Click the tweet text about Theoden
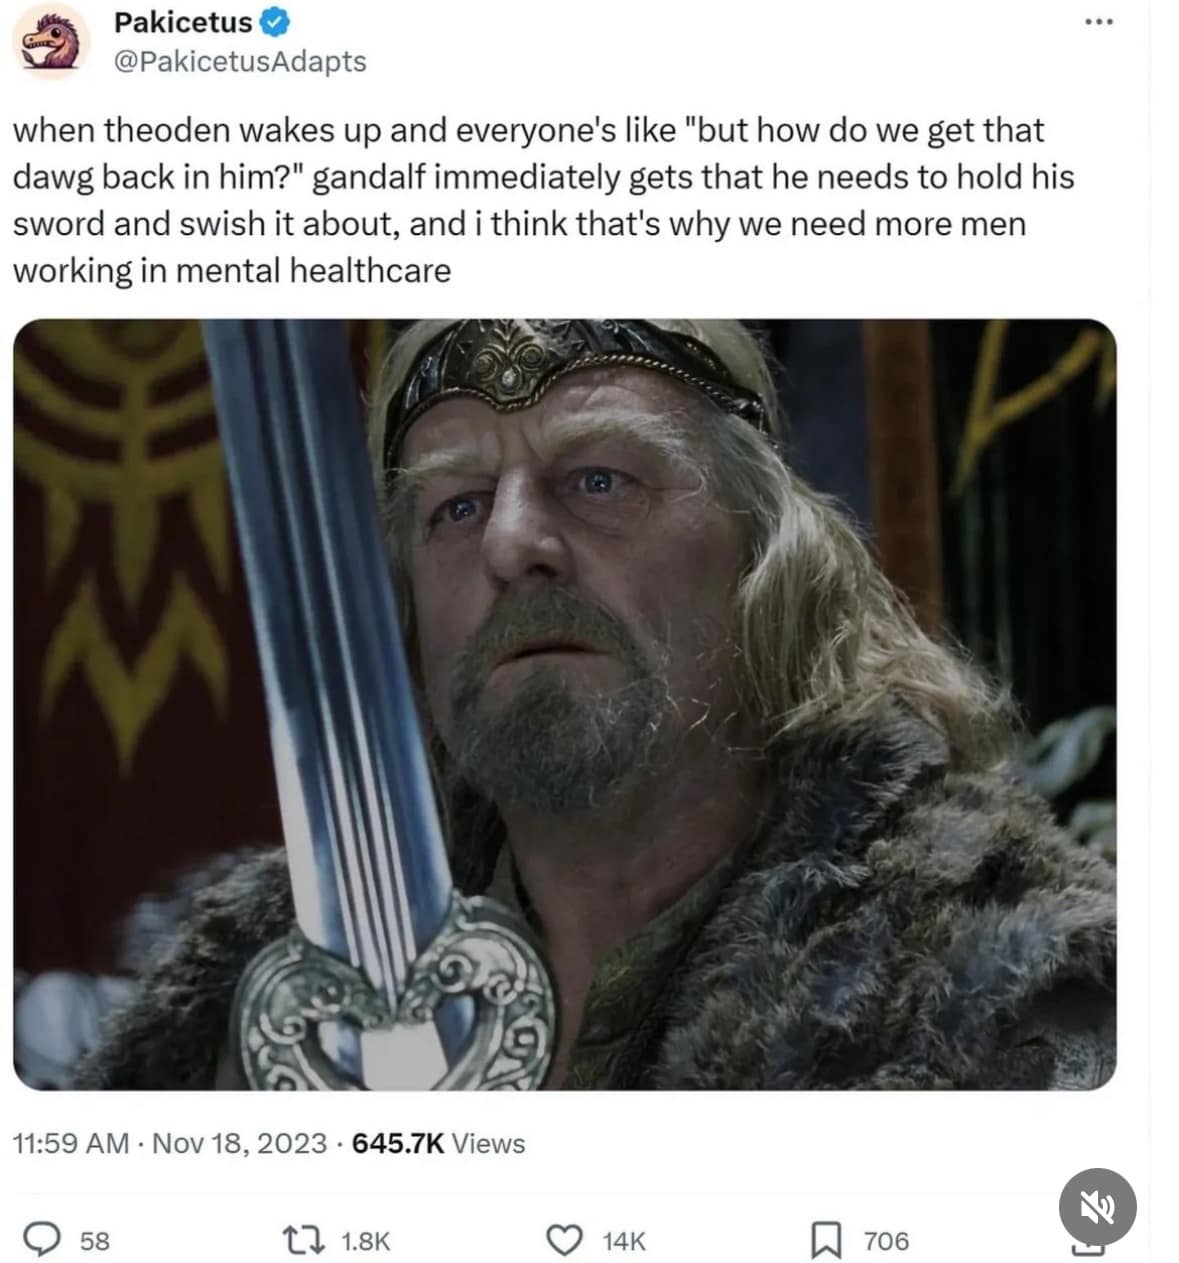1179x1263 pixels. click(543, 200)
